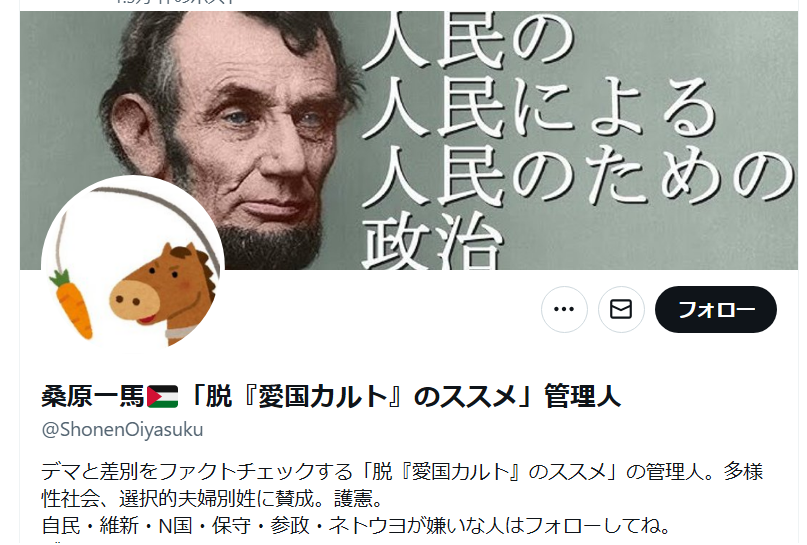Screen dimensions: 807x545
Task: Click the topmost 人民の banner line
Action: [x=468, y=40]
